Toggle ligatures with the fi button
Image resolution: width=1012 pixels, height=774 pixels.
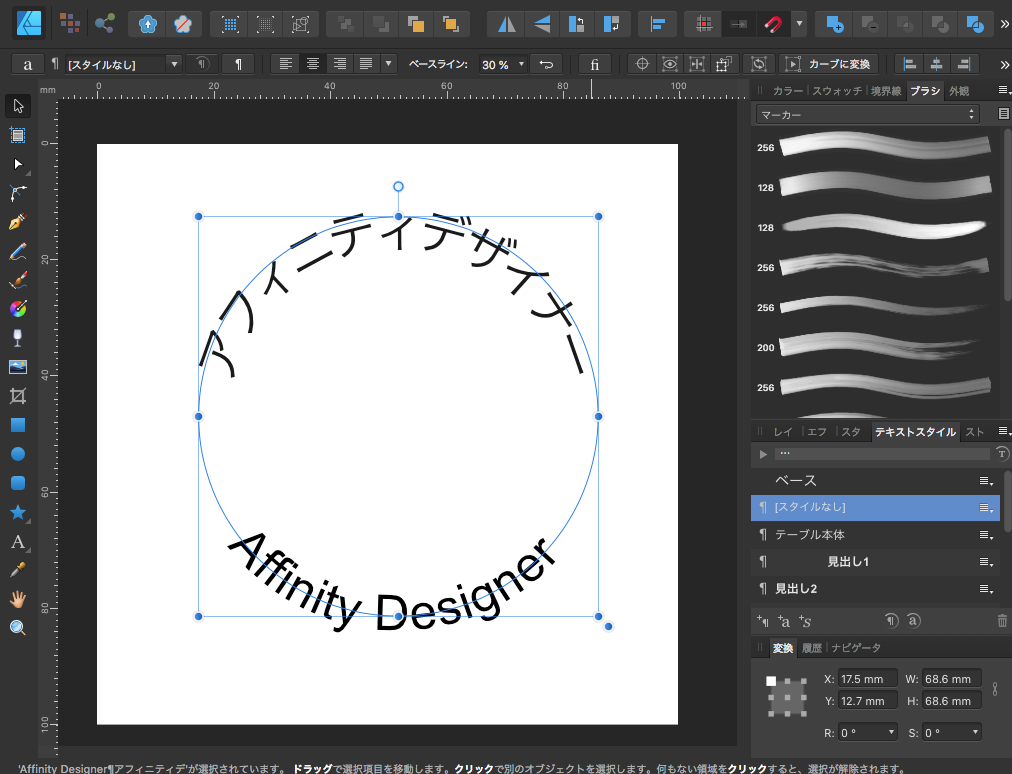(594, 64)
